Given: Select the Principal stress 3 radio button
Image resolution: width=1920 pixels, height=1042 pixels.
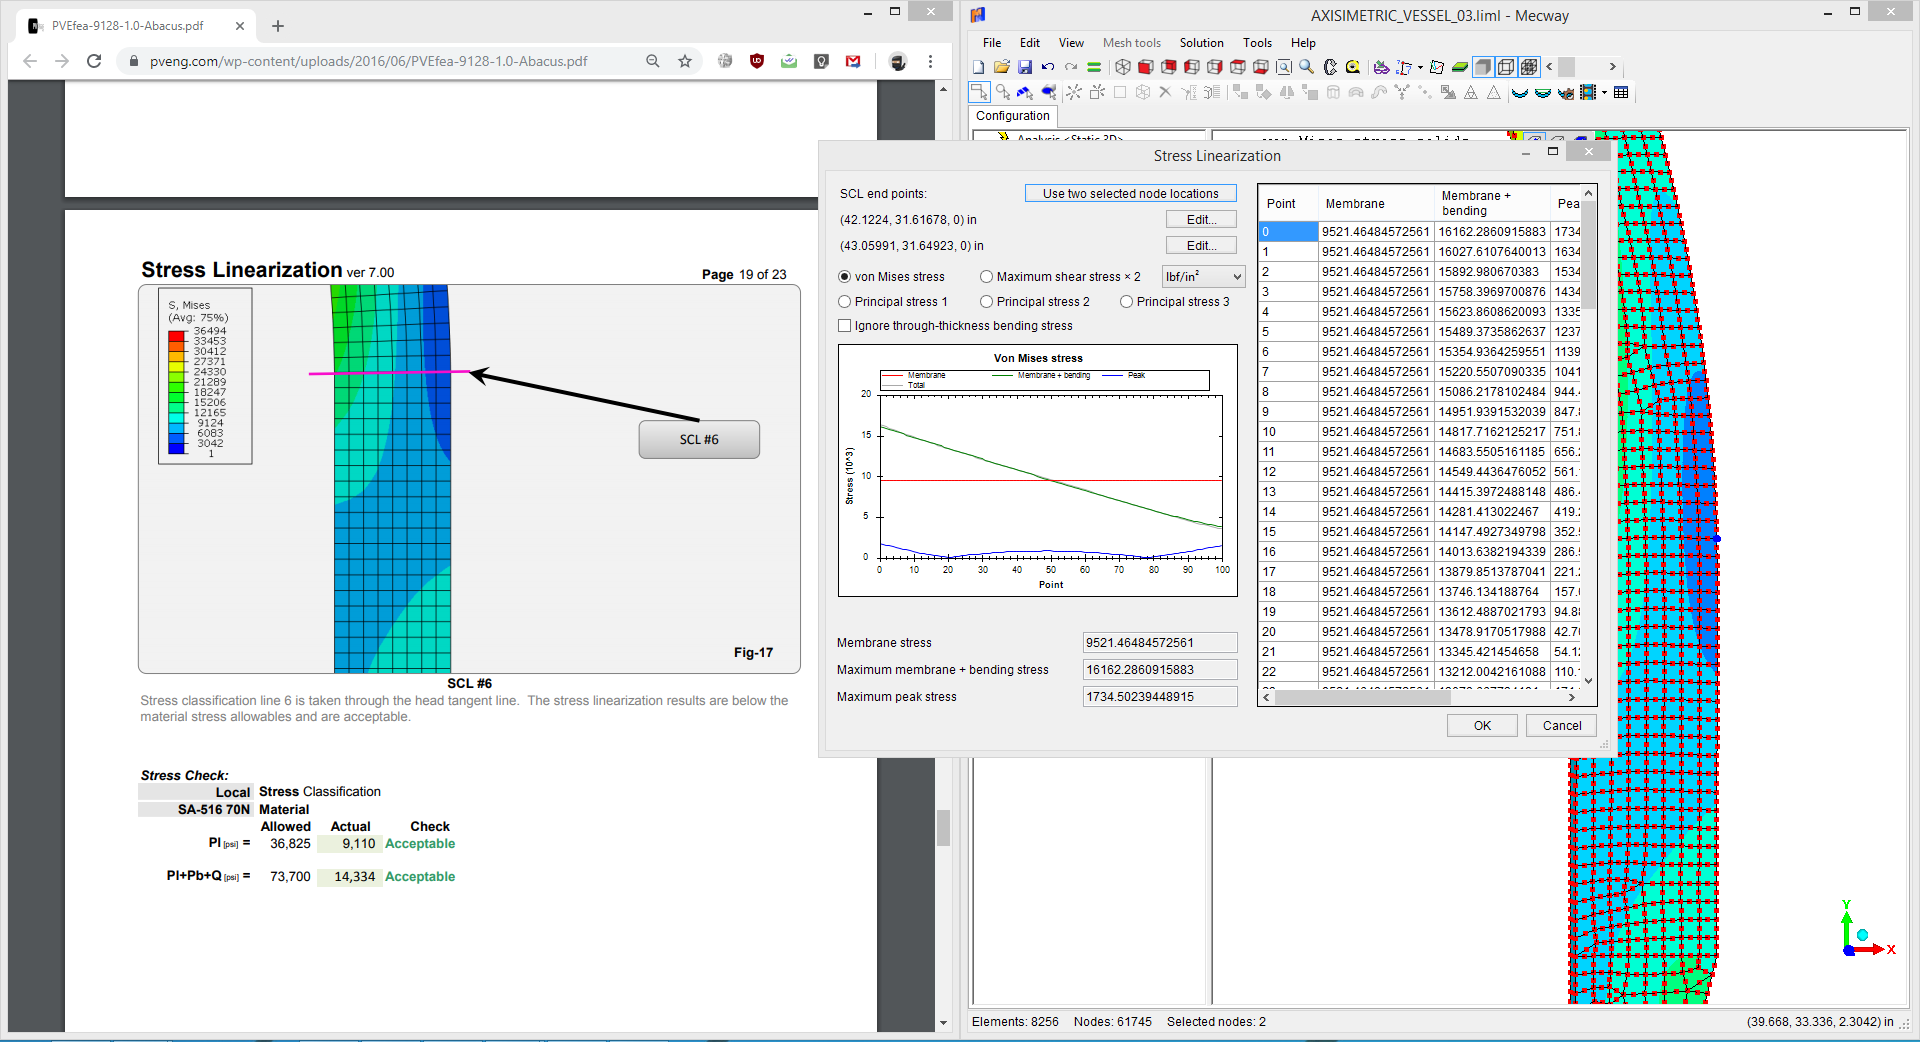Looking at the screenshot, I should point(1127,302).
